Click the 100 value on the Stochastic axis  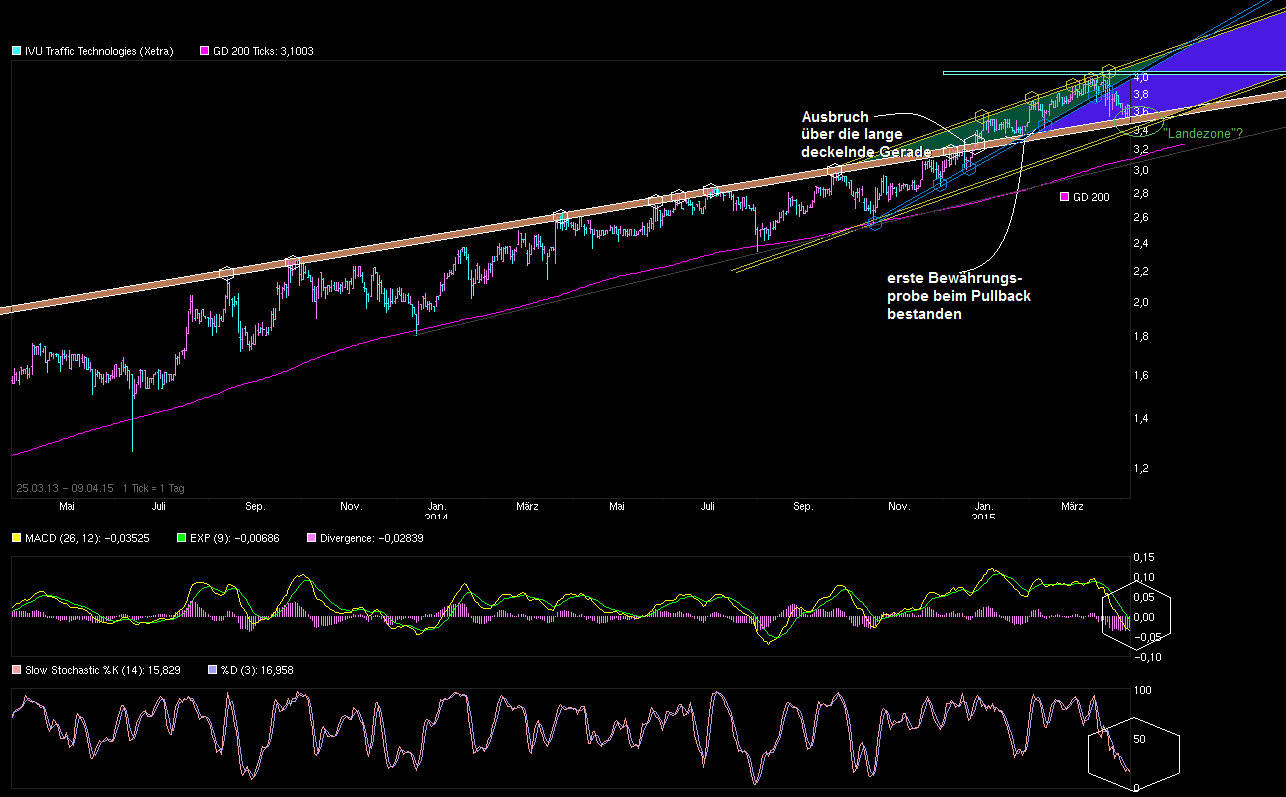pos(1142,690)
